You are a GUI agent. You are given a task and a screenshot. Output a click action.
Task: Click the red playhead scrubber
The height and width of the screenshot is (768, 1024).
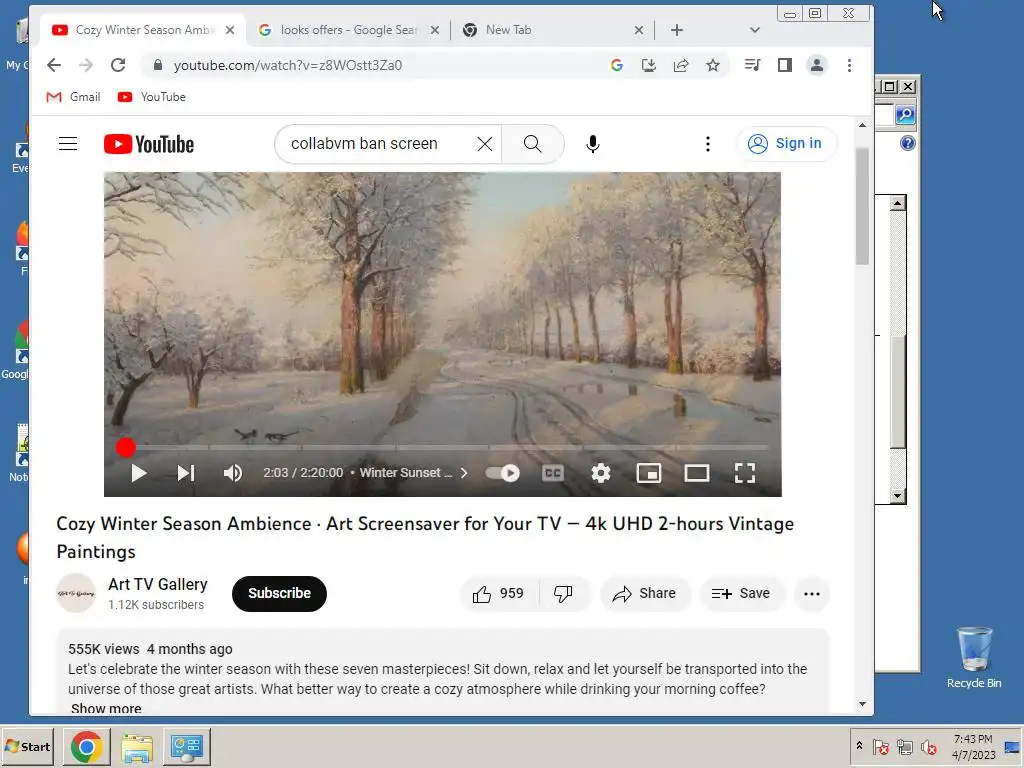[x=125, y=448]
